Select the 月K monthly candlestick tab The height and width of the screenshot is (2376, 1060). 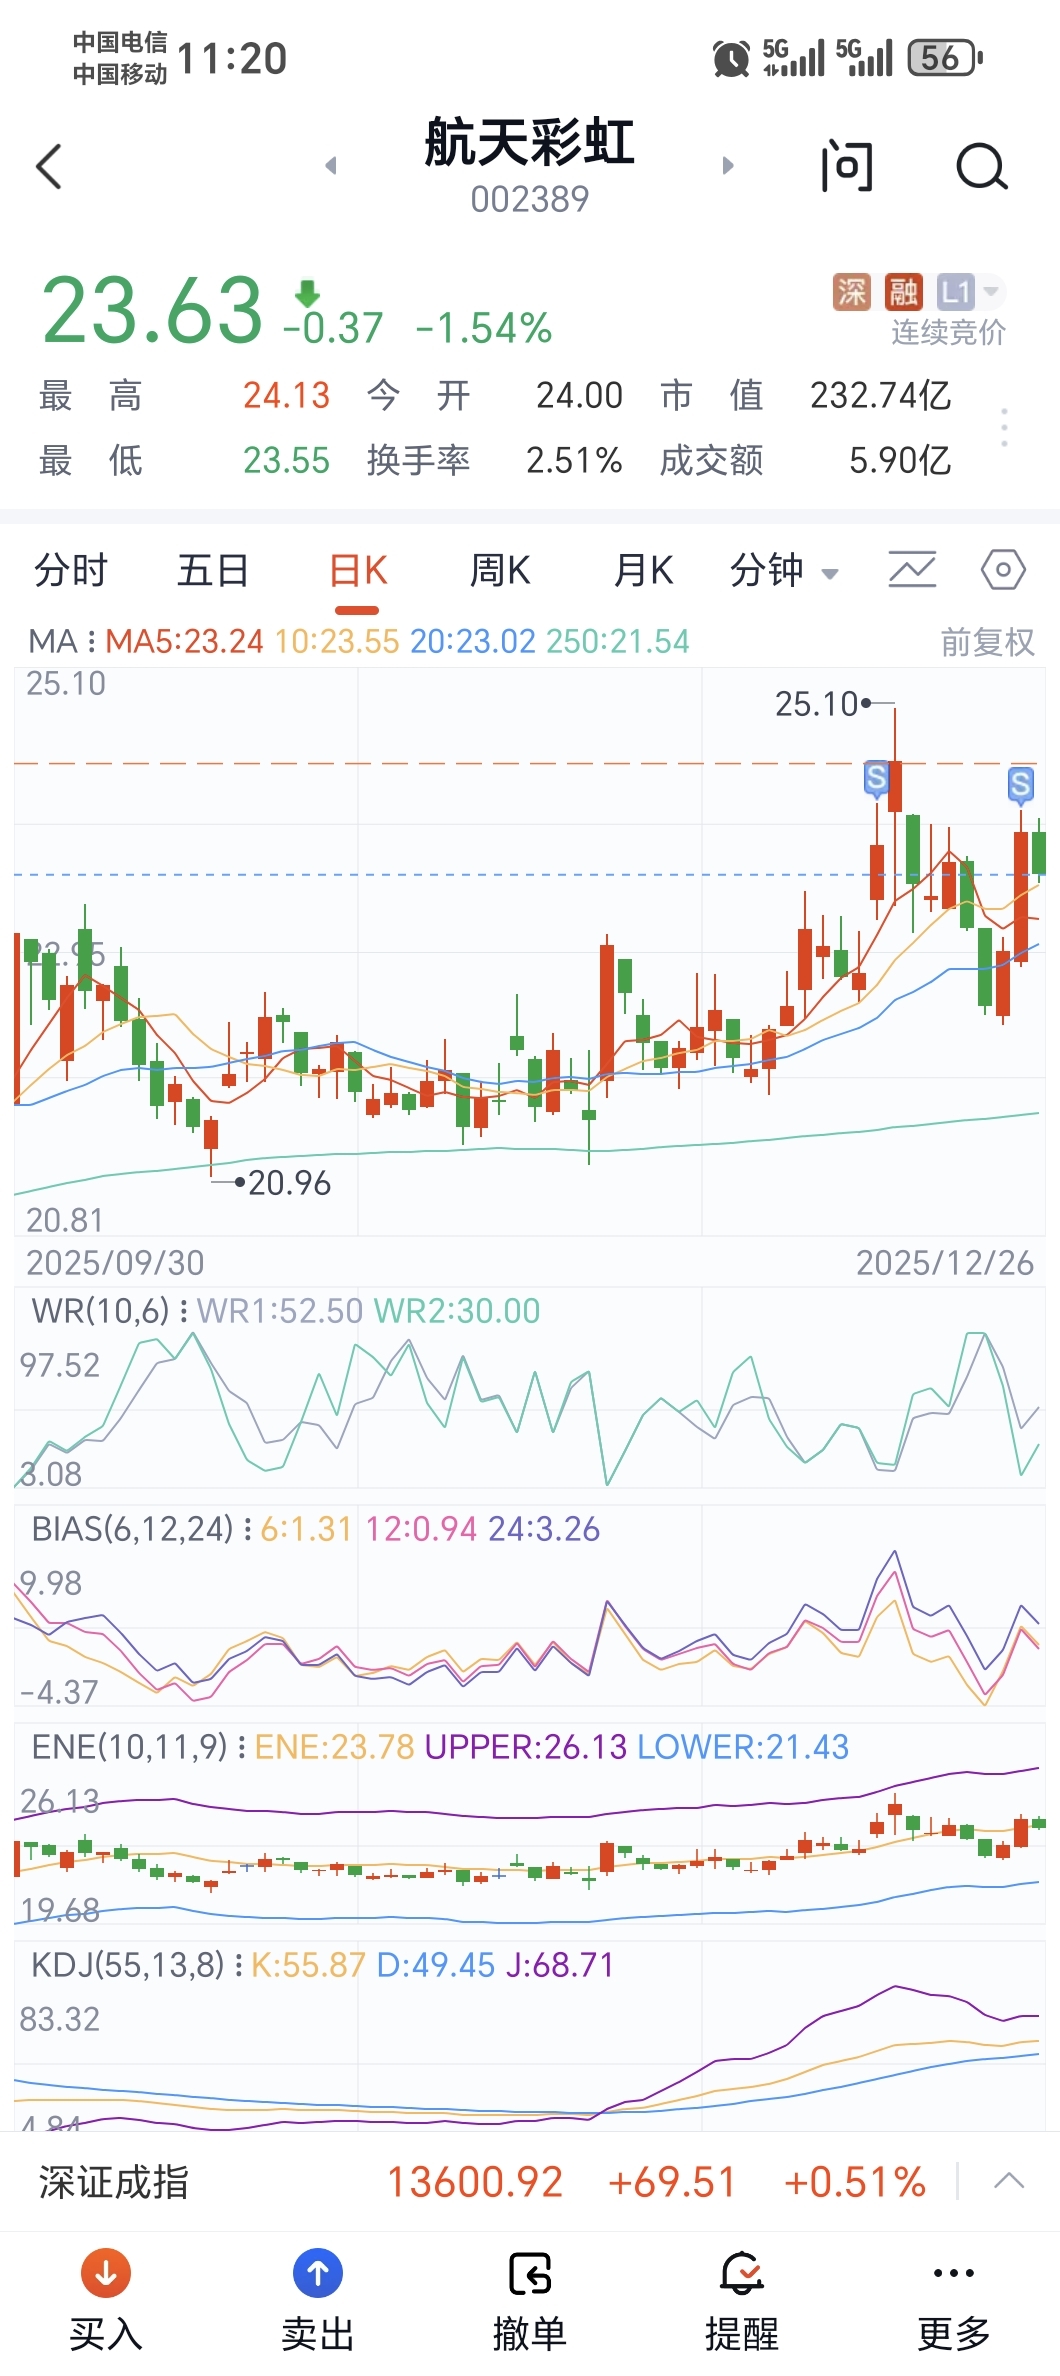point(643,571)
